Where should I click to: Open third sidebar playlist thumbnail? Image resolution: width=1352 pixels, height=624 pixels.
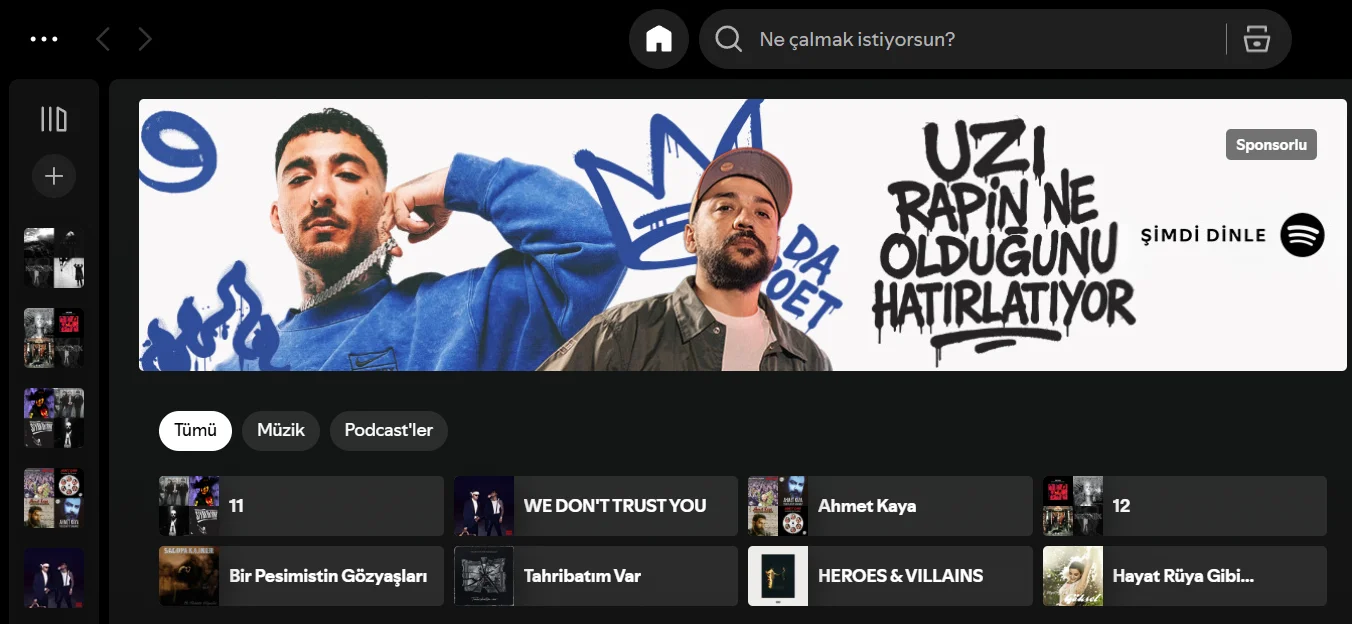click(x=54, y=418)
